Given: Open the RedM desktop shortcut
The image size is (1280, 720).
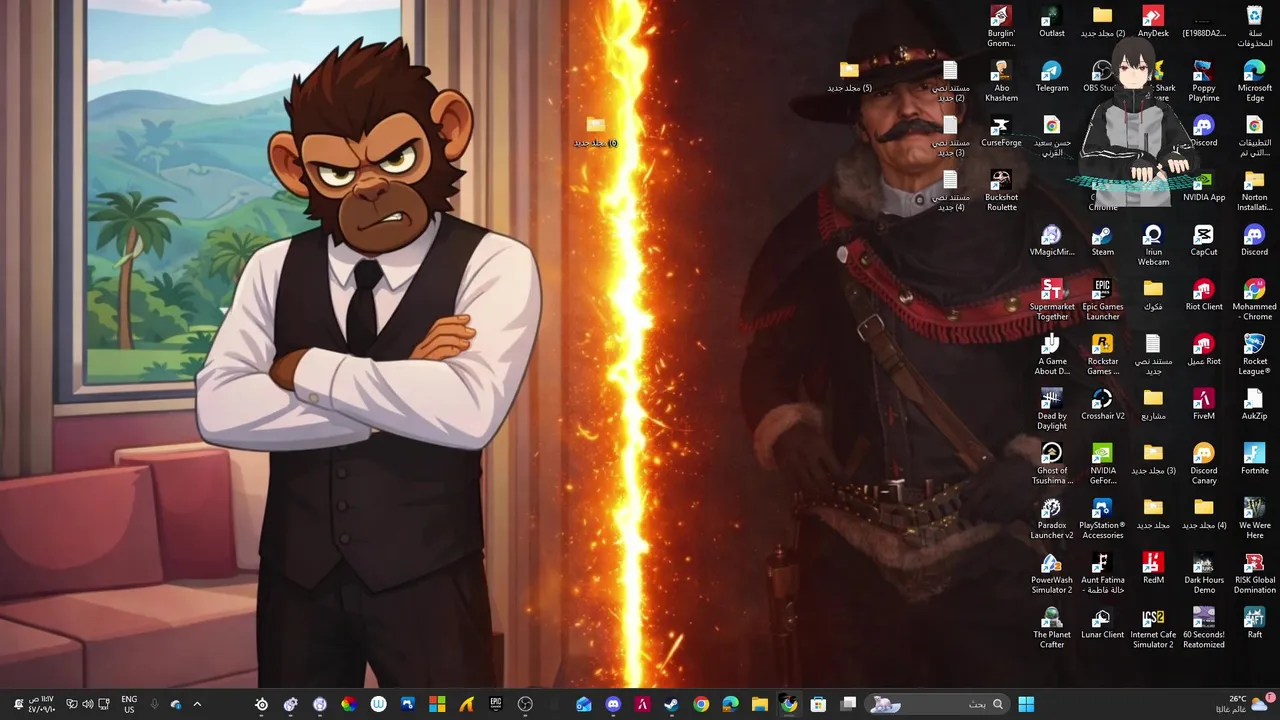Looking at the screenshot, I should click(1153, 569).
